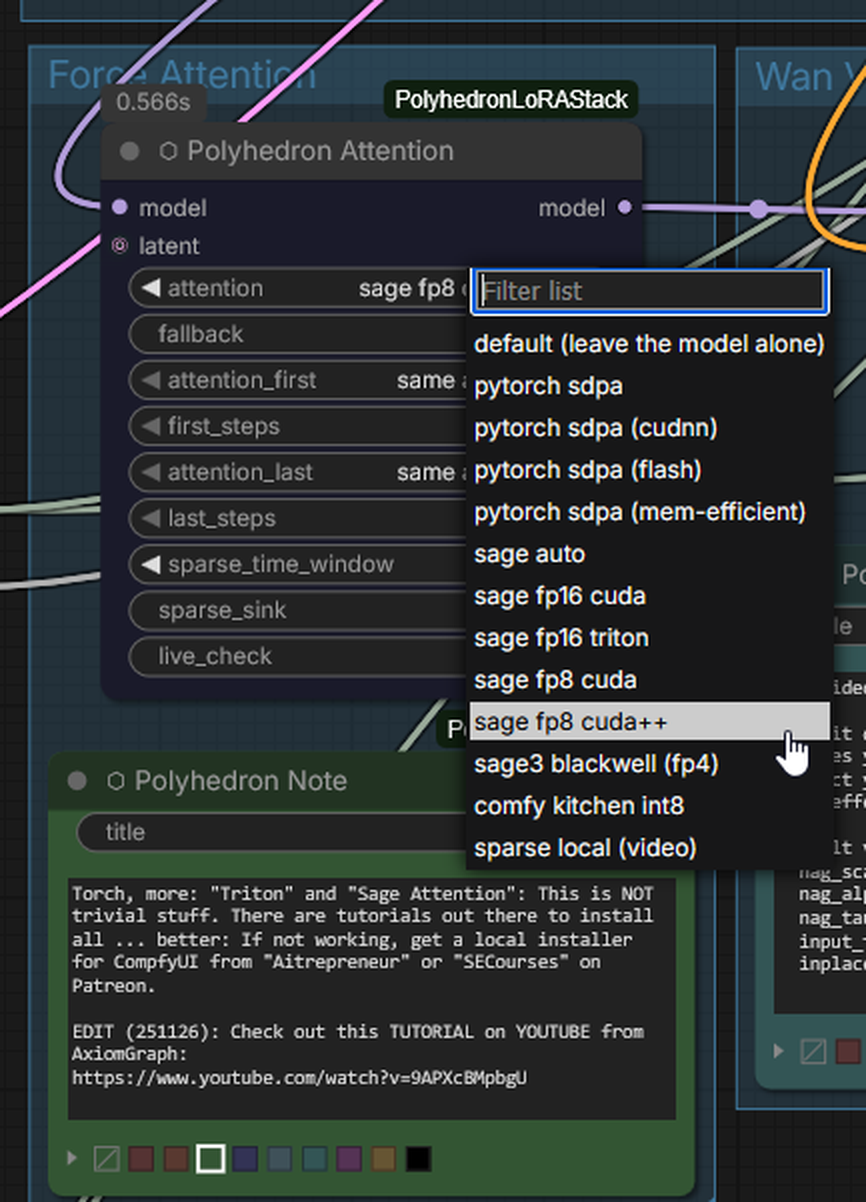This screenshot has width=866, height=1202.
Task: Click the Filter list search box
Action: coord(649,291)
